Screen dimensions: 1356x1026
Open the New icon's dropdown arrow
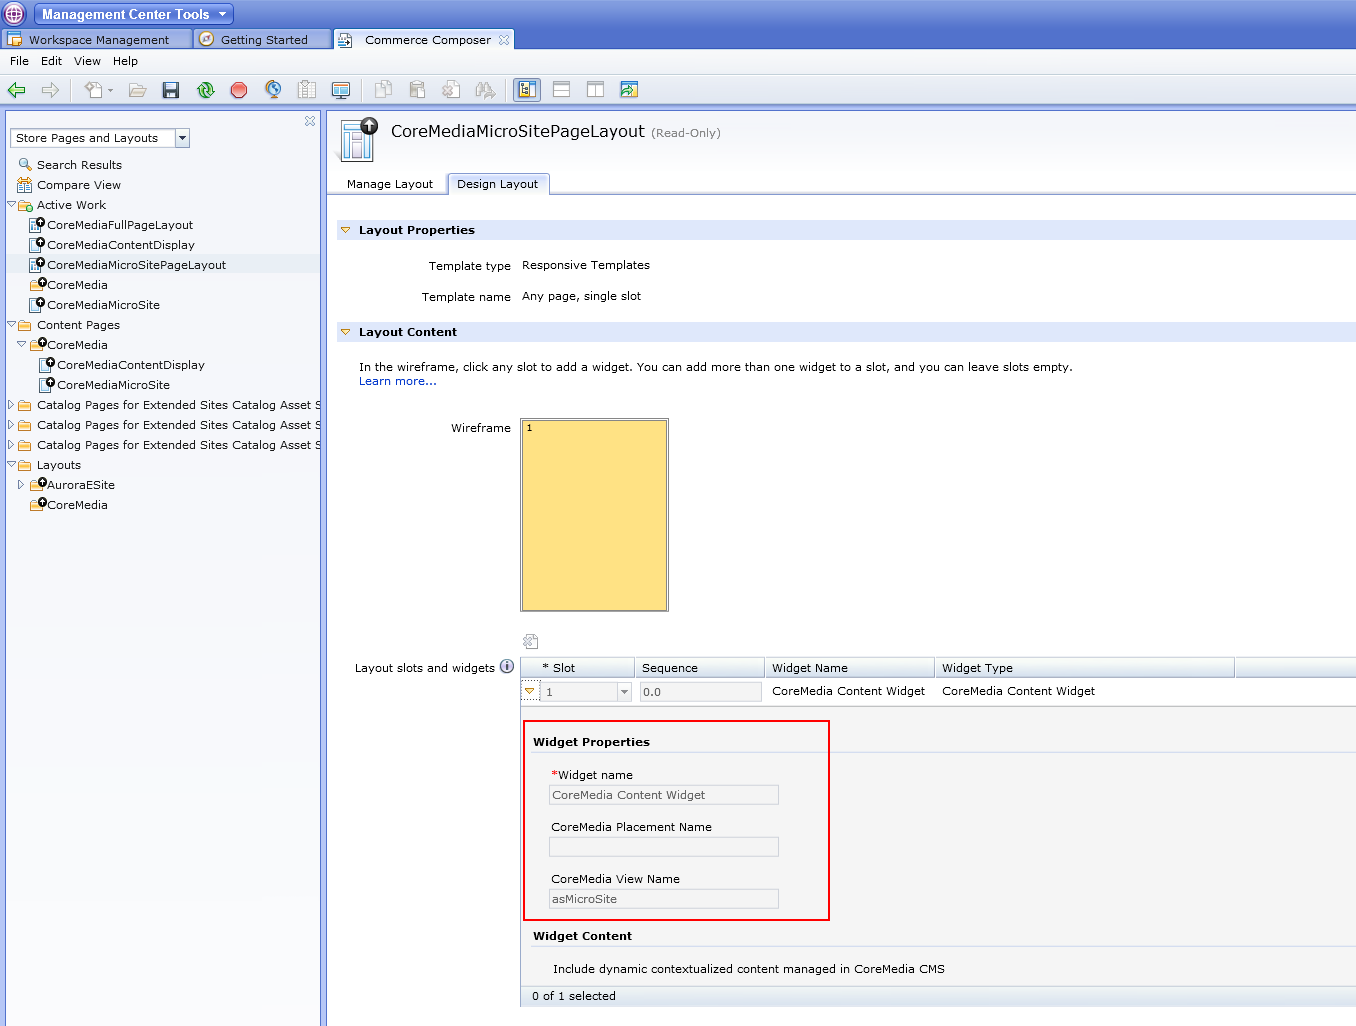pyautogui.click(x=110, y=90)
